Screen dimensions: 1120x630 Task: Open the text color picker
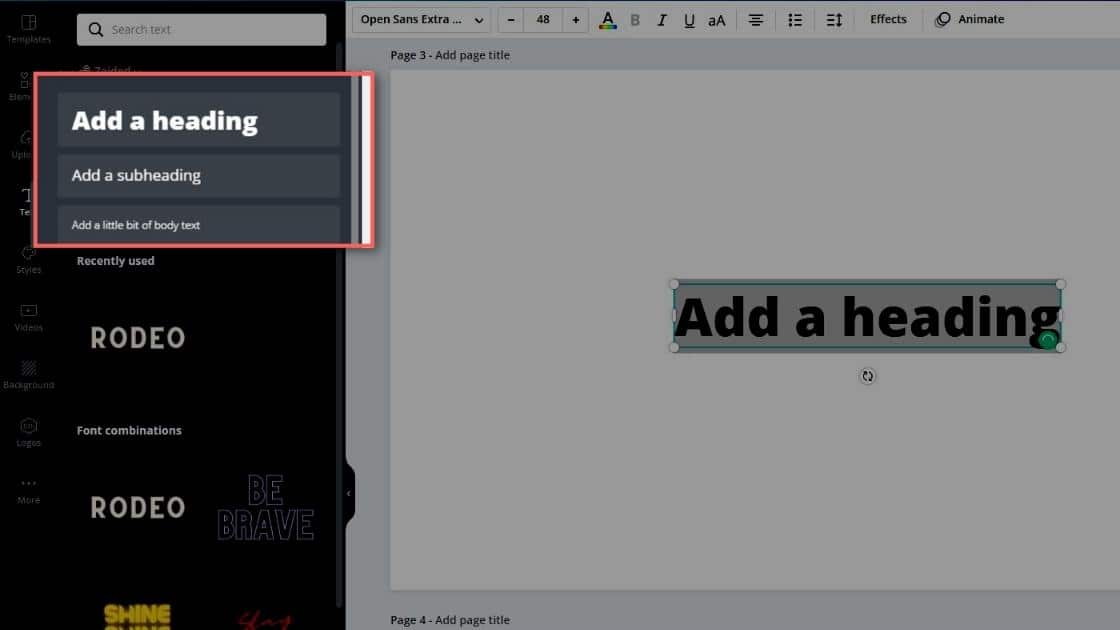click(x=608, y=20)
